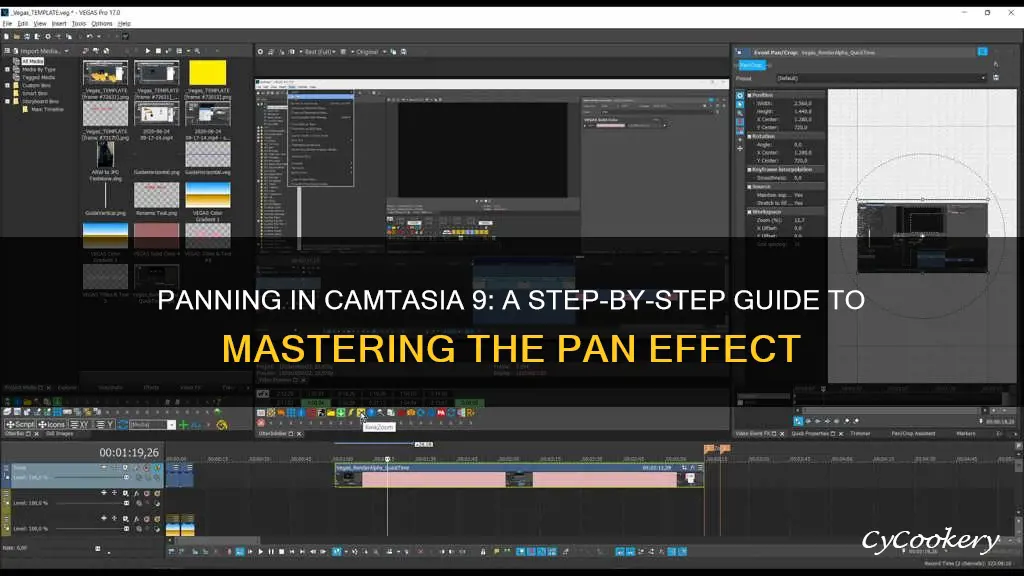Click the R+ icon in Uberbinder toolbar
The image size is (1024, 576).
[470, 413]
